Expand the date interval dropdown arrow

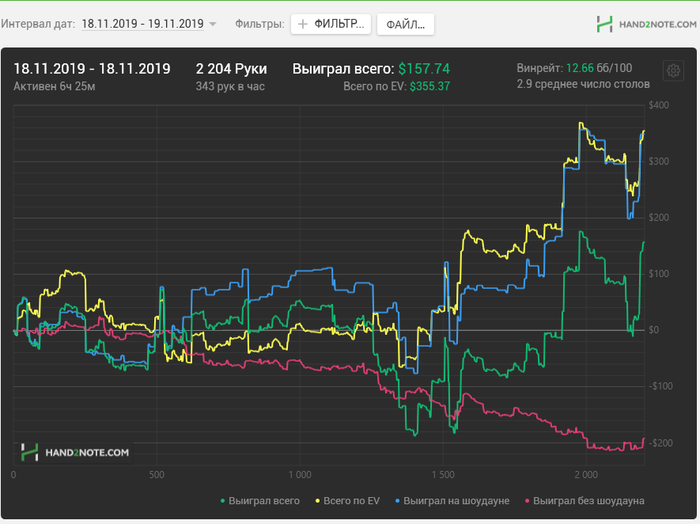click(213, 24)
